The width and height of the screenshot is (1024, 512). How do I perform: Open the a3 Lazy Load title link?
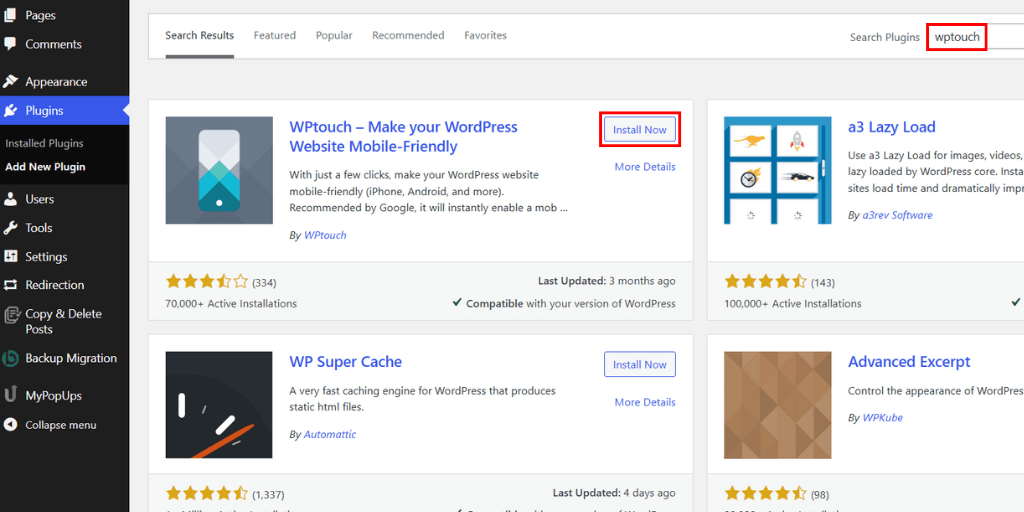point(891,127)
